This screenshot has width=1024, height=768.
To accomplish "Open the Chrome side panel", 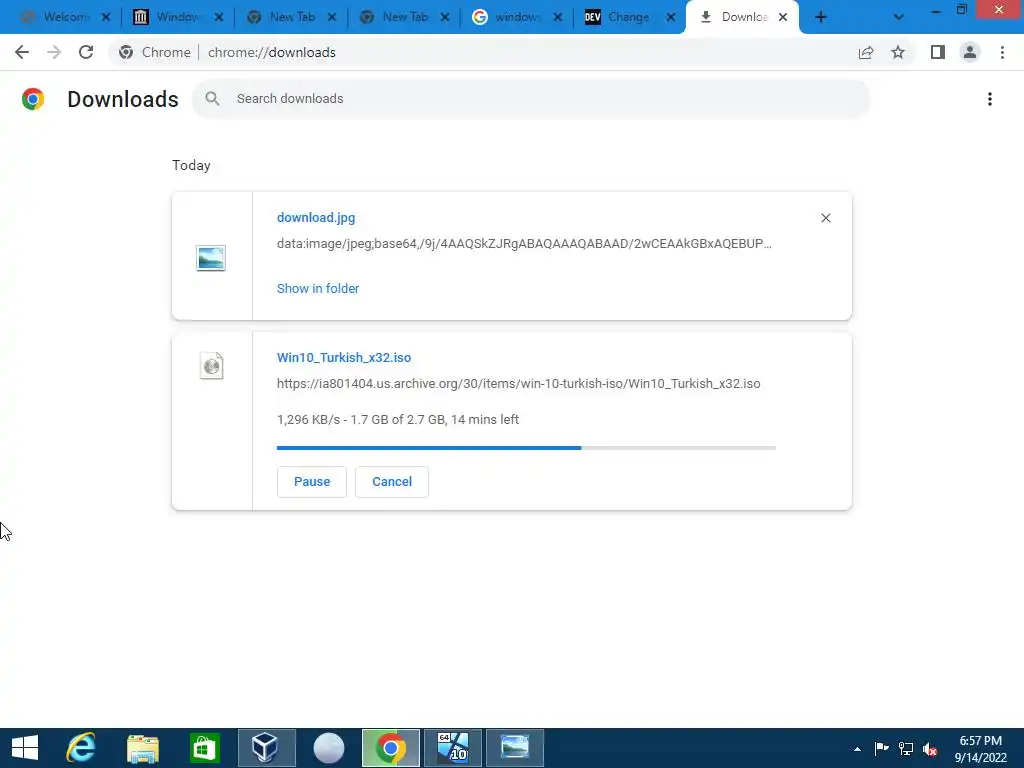I will [938, 52].
